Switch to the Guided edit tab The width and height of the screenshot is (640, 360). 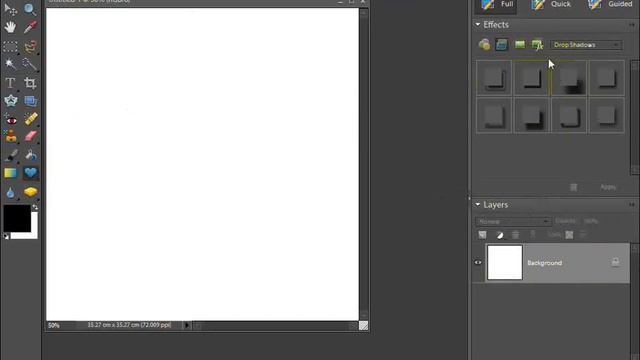(611, 5)
